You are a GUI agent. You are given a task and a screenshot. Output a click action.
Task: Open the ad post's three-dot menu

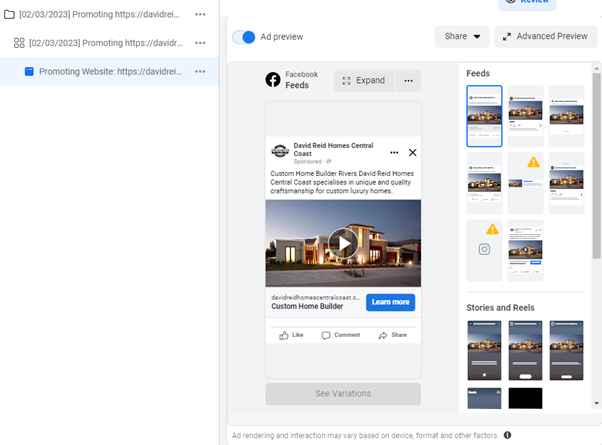click(394, 153)
